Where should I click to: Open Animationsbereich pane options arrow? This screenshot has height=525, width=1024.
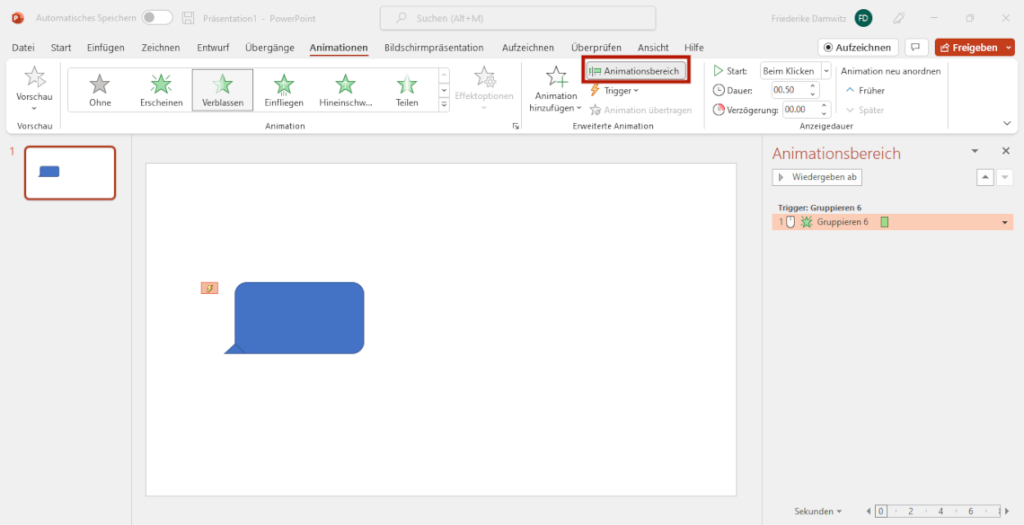coord(975,151)
